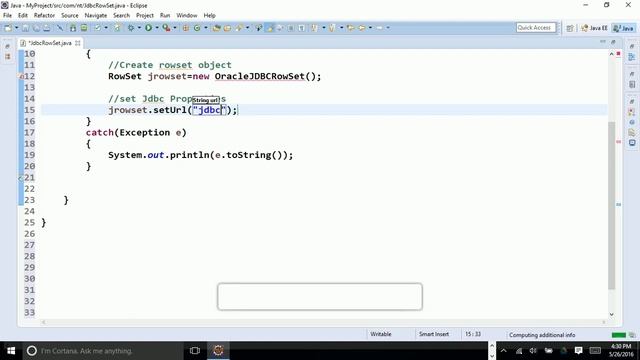640x360 pixels.
Task: Close the JdbcRowSet.java editor tab
Action: (x=78, y=43)
